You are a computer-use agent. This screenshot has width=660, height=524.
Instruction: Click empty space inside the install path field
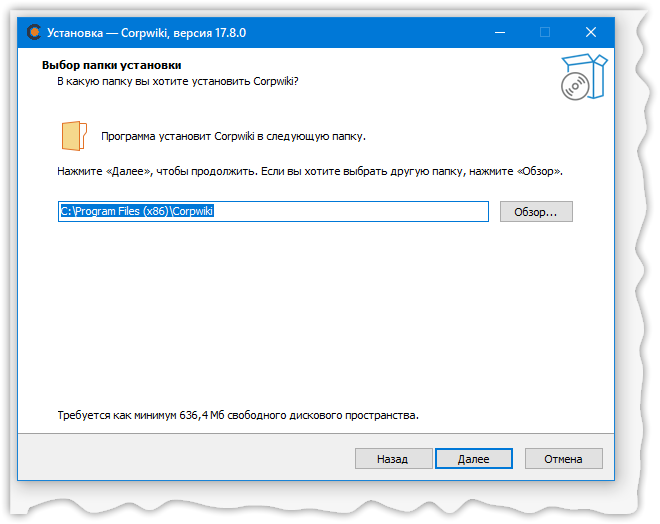(360, 212)
